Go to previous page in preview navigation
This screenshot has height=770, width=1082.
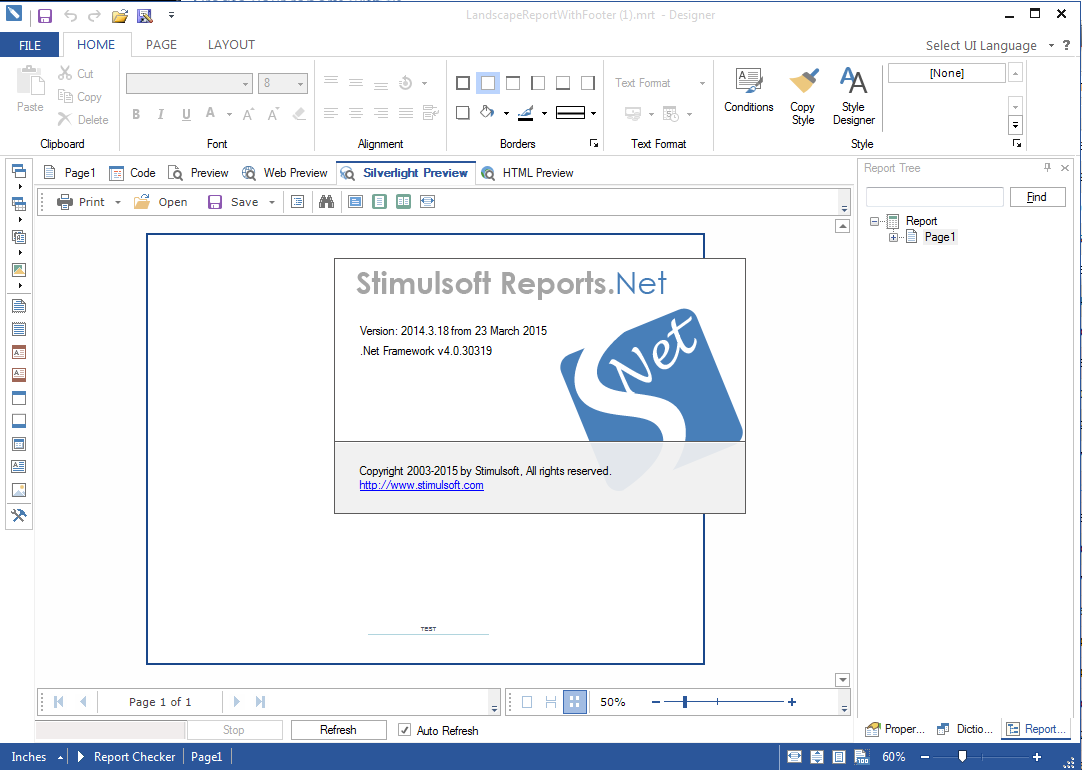(x=83, y=702)
